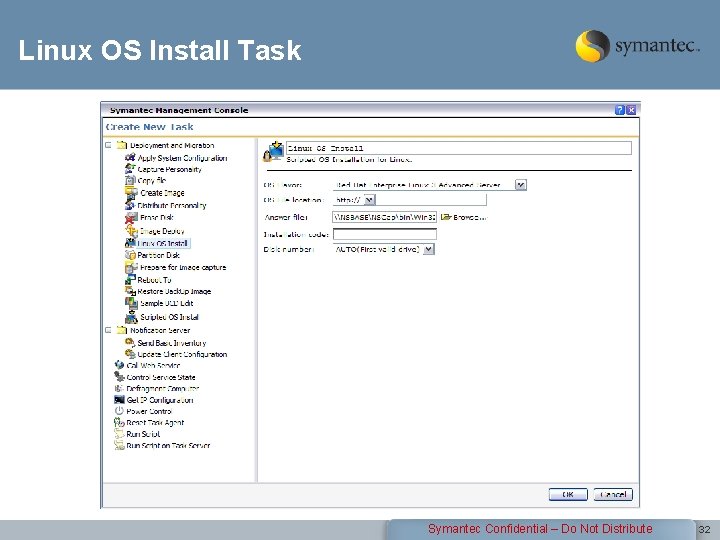Click the Deployment and Migration folder label

point(172,146)
